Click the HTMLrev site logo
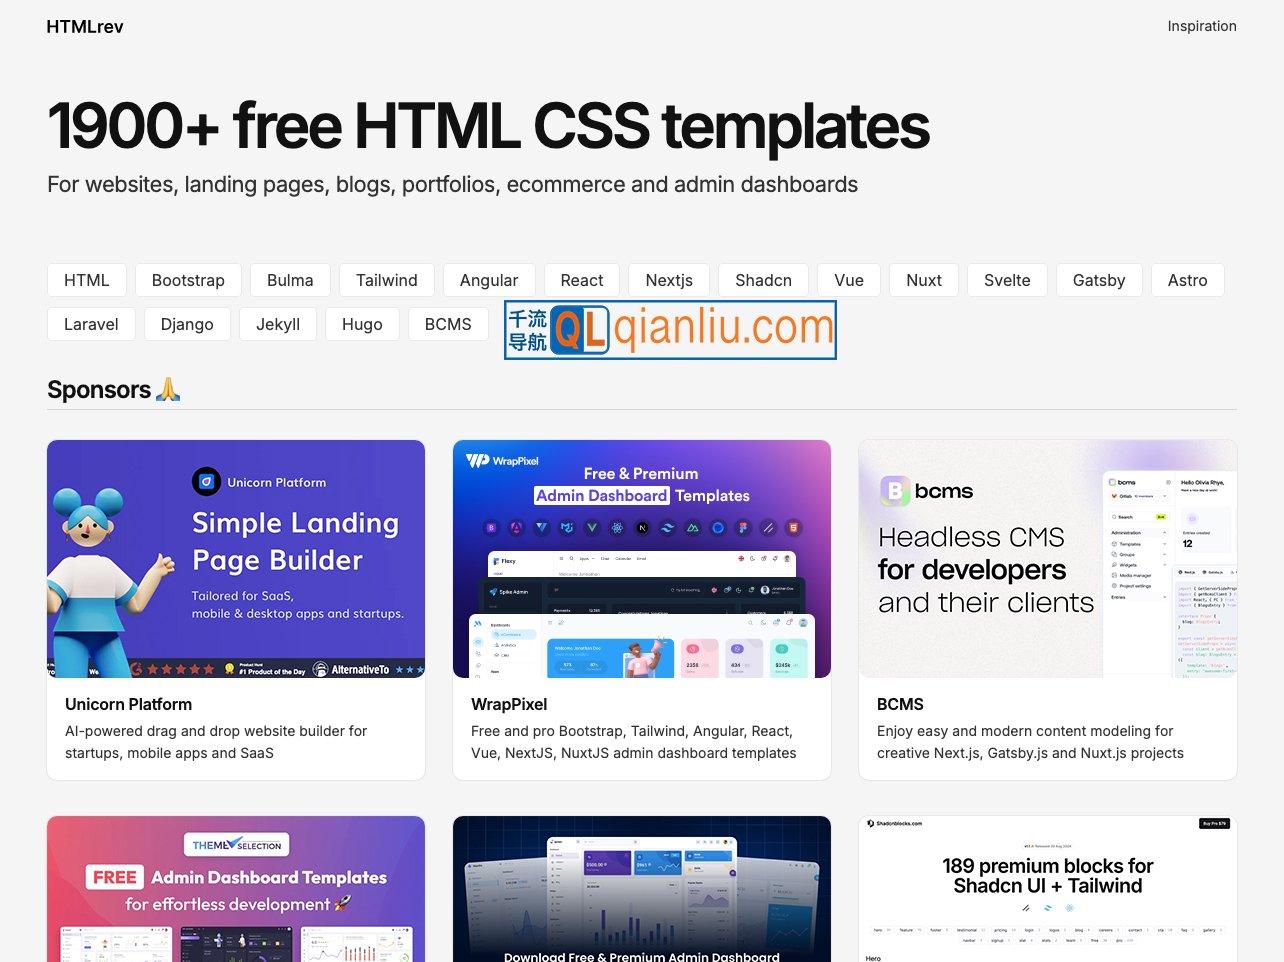Image resolution: width=1284 pixels, height=962 pixels. click(85, 27)
